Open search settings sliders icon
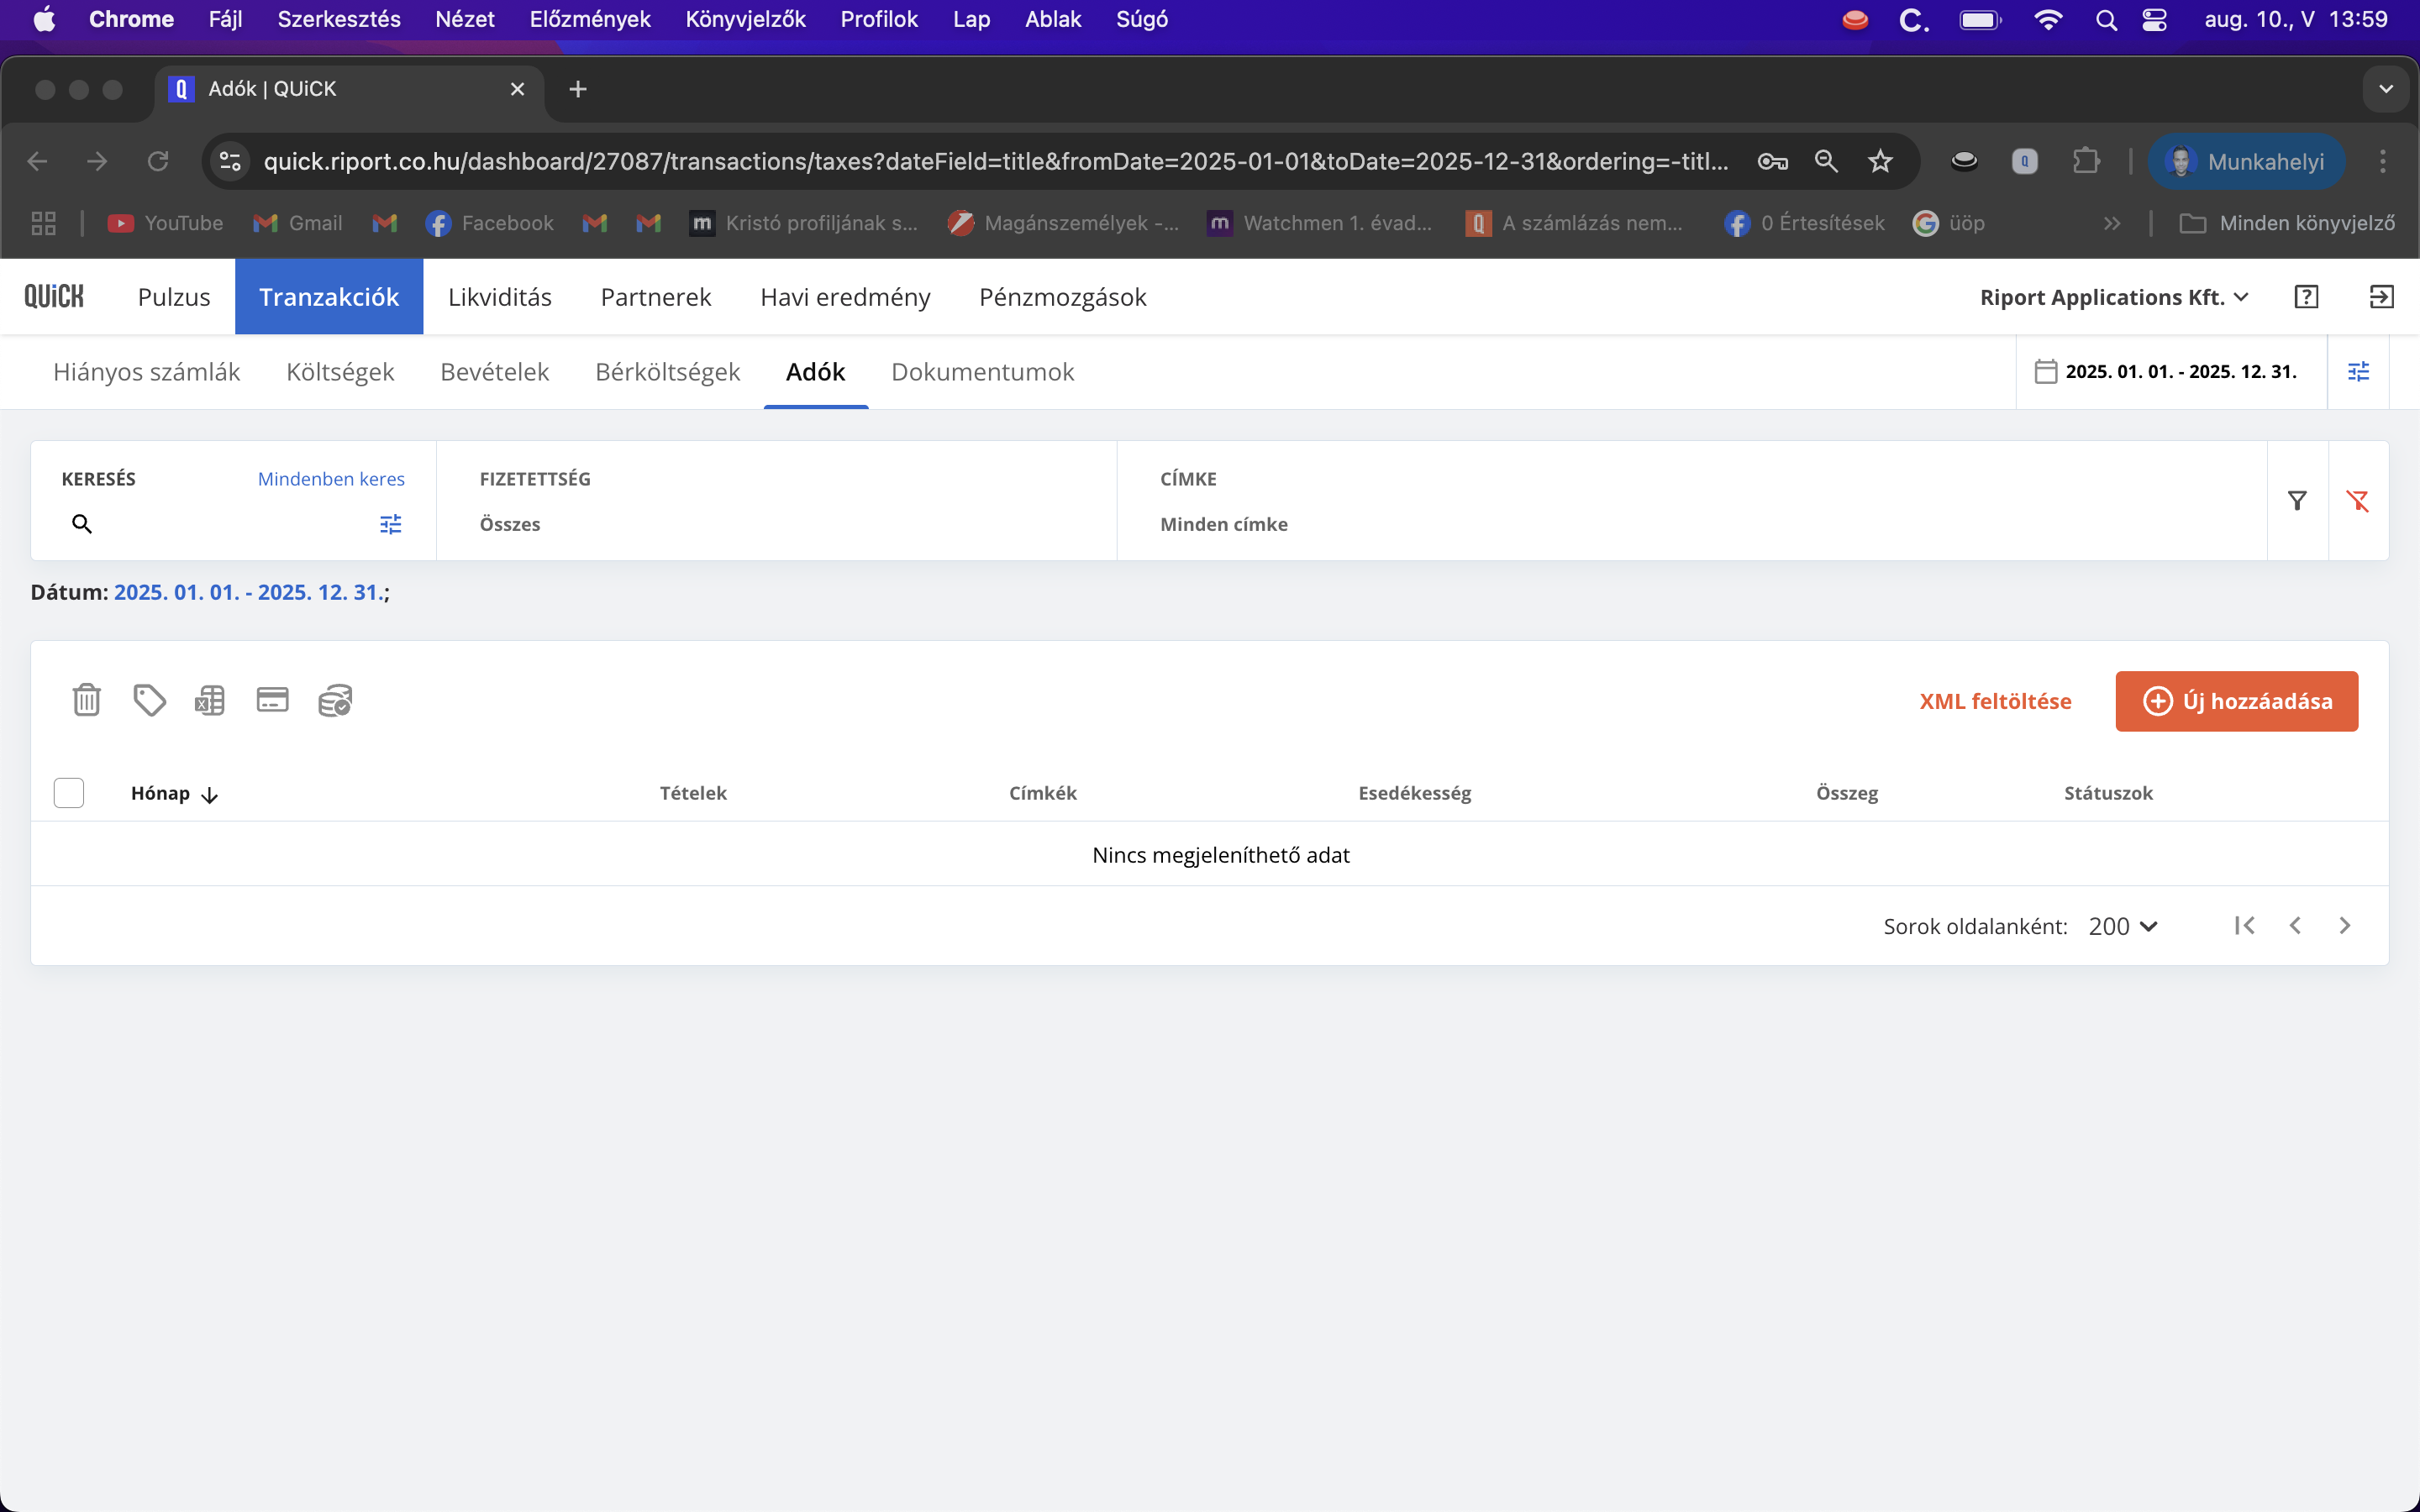This screenshot has height=1512, width=2420. tap(390, 524)
